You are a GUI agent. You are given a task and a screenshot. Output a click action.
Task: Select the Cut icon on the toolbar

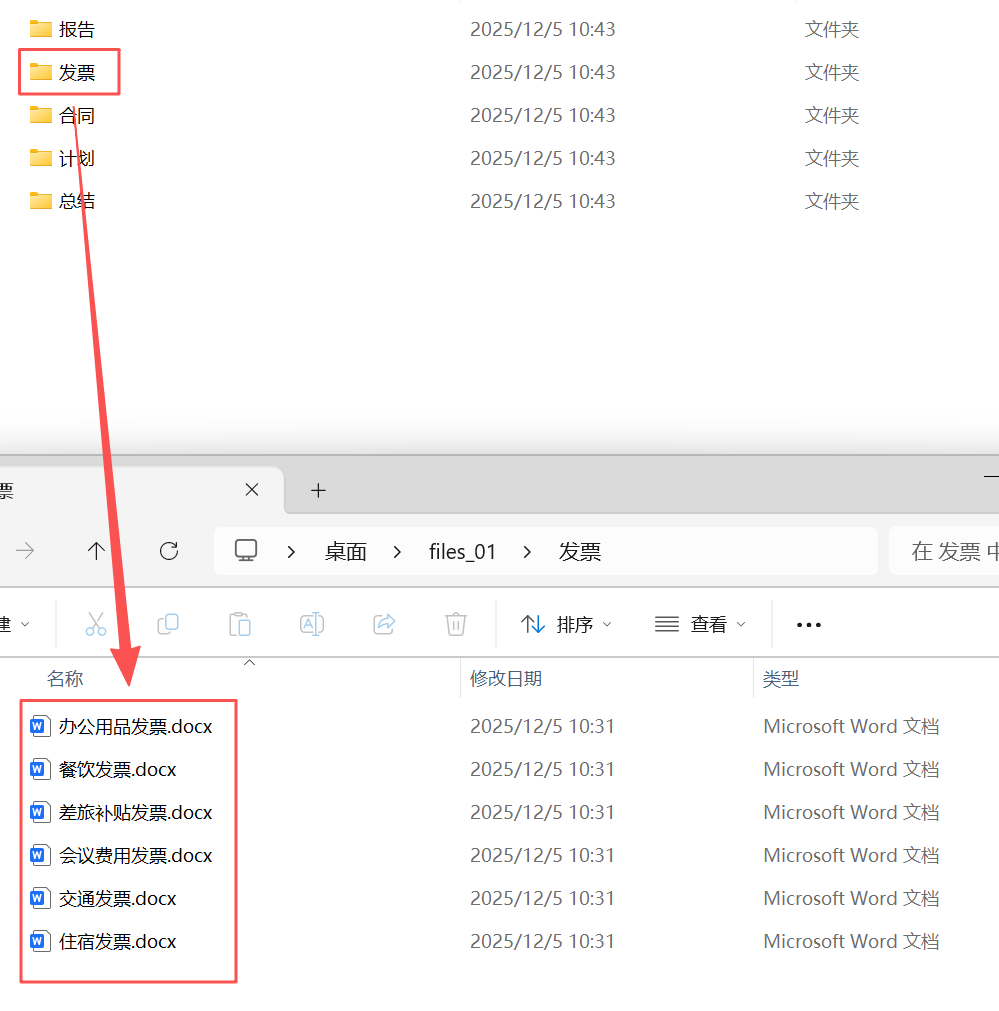95,624
